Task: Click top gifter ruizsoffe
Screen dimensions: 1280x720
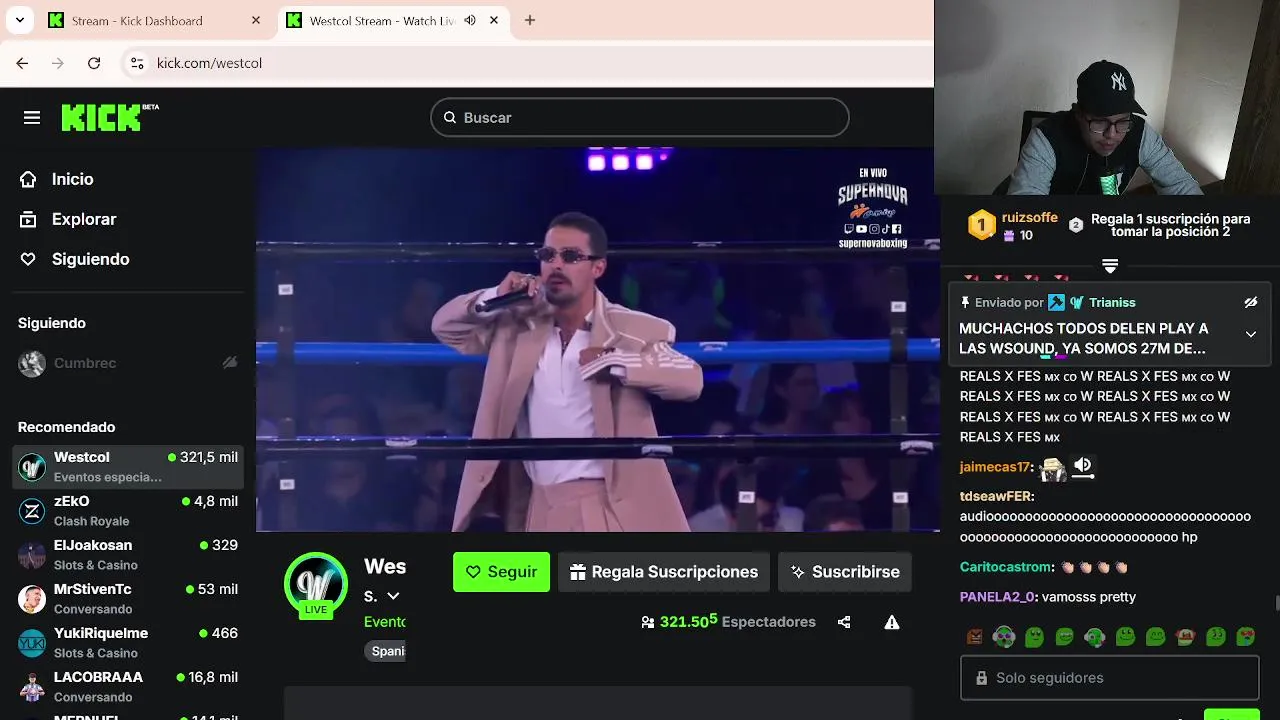Action: (x=1029, y=217)
